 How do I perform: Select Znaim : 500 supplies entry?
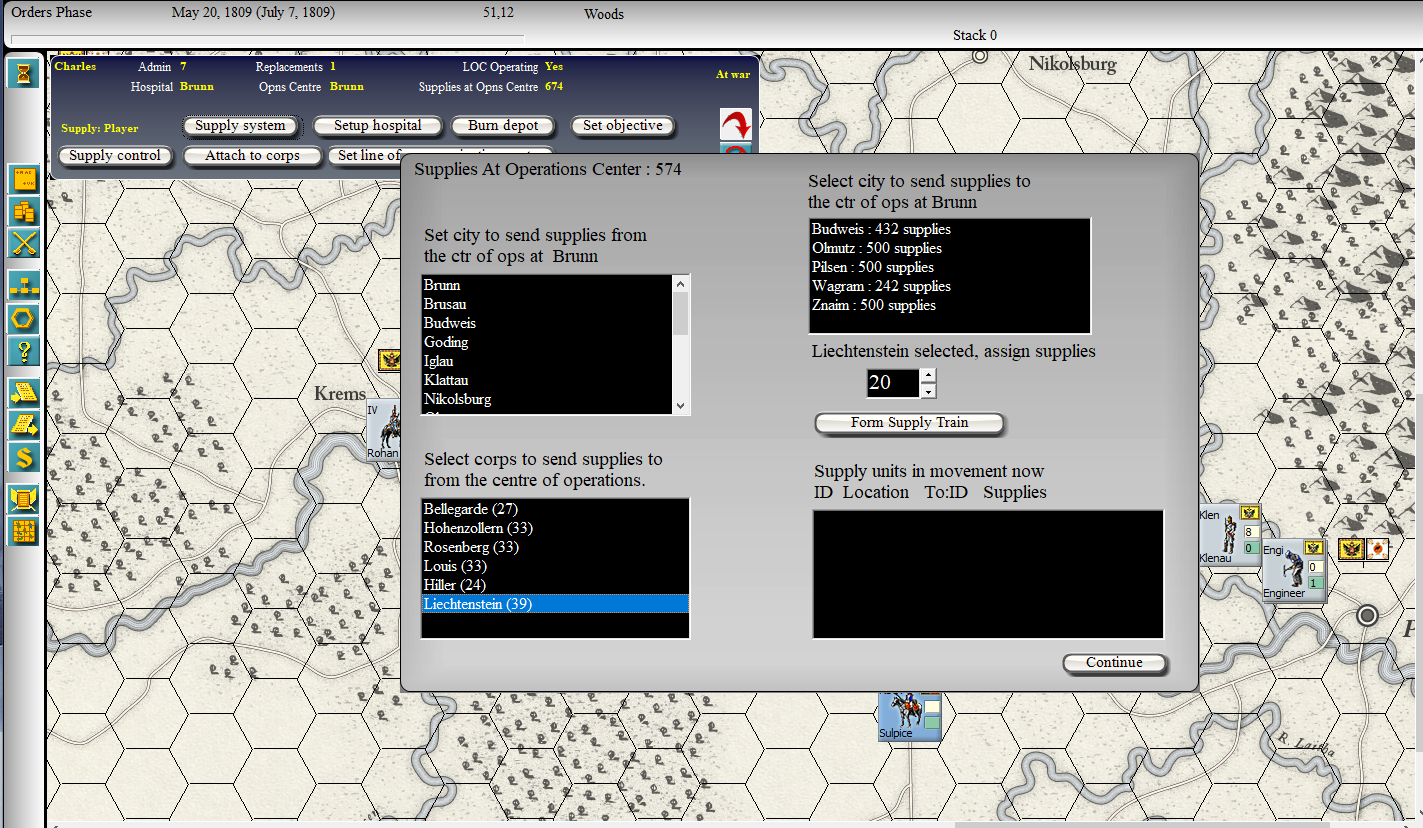949,305
